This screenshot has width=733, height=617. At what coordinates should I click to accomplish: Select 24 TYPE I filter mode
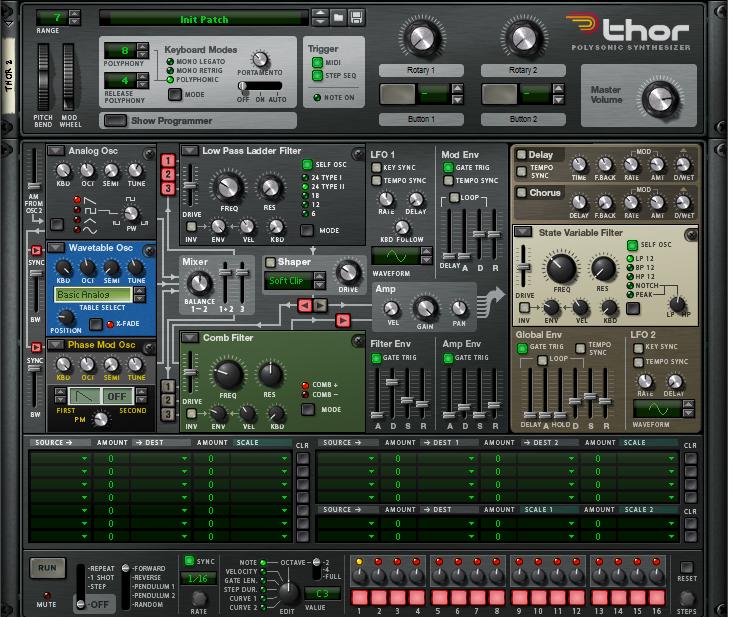(x=305, y=178)
